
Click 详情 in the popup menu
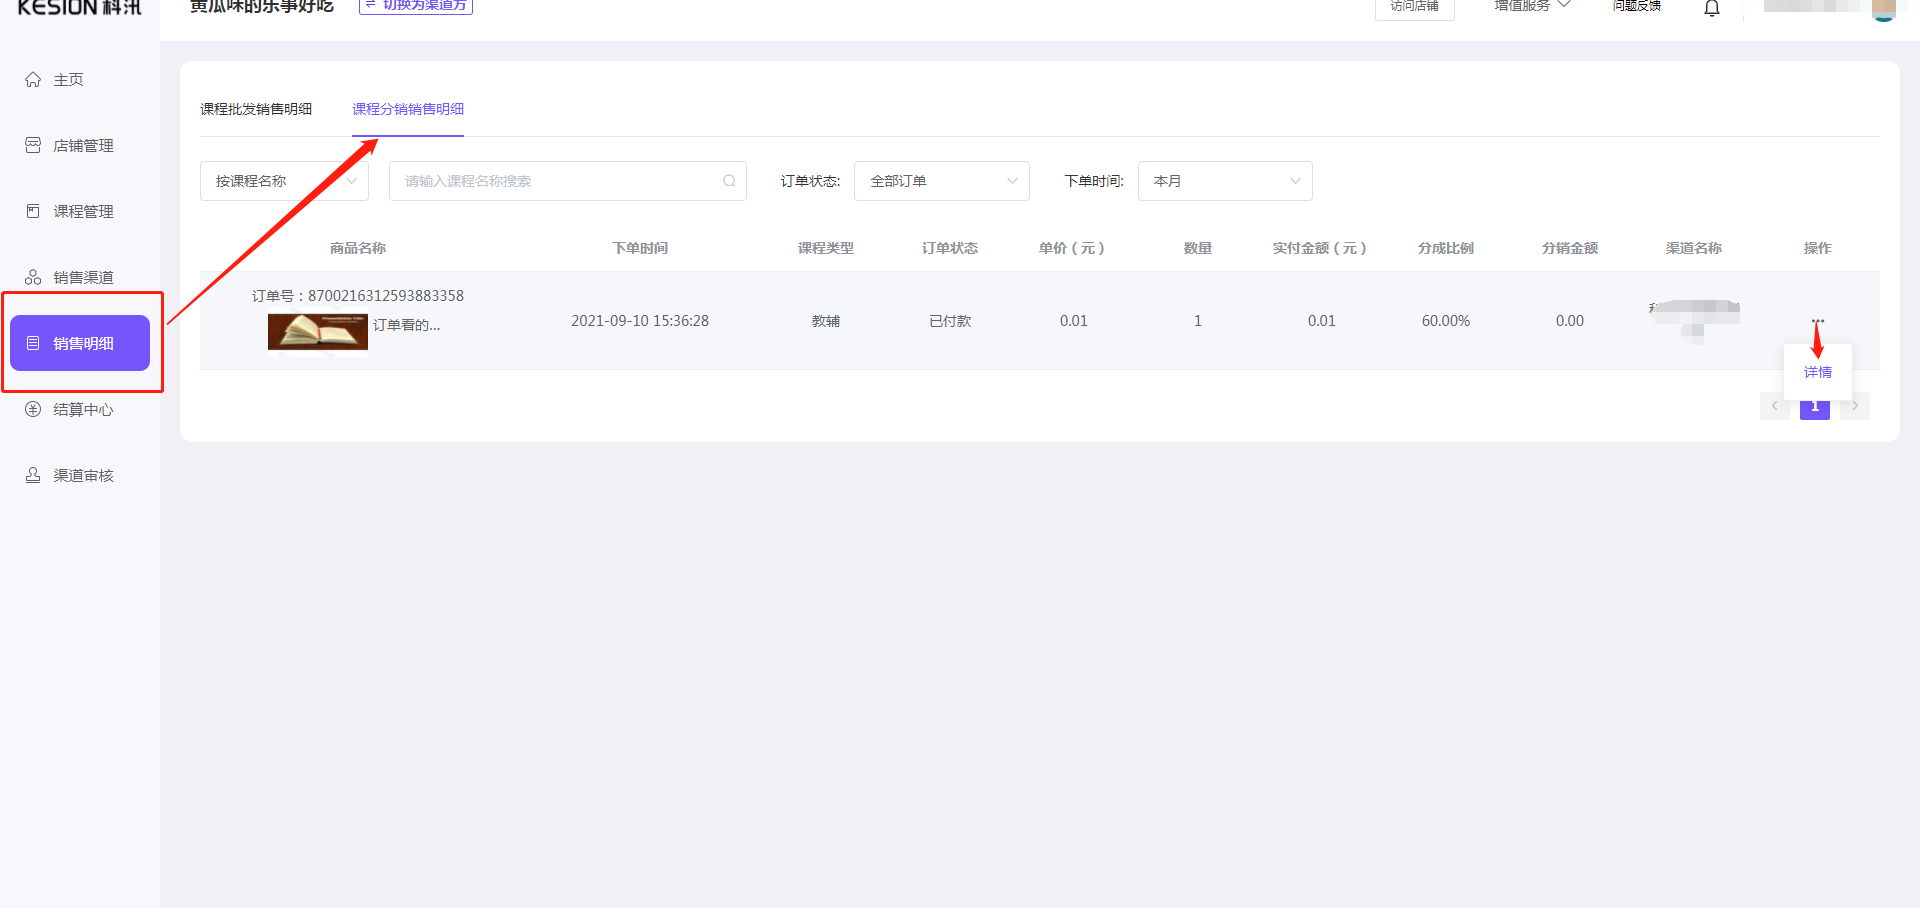(1817, 372)
